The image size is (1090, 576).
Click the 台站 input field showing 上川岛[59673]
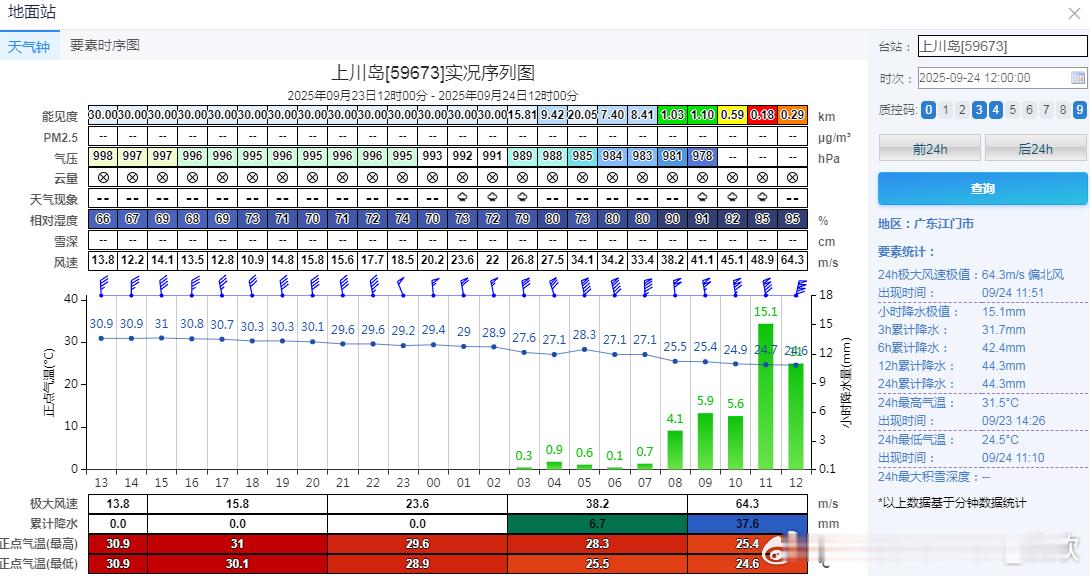coord(1002,47)
